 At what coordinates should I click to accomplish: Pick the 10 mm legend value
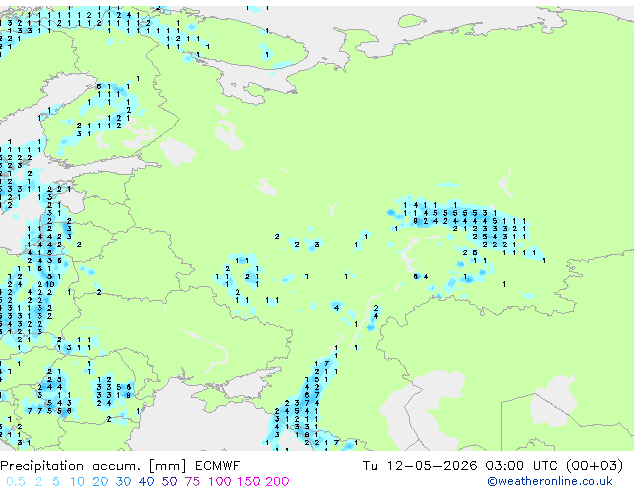[x=77, y=482]
